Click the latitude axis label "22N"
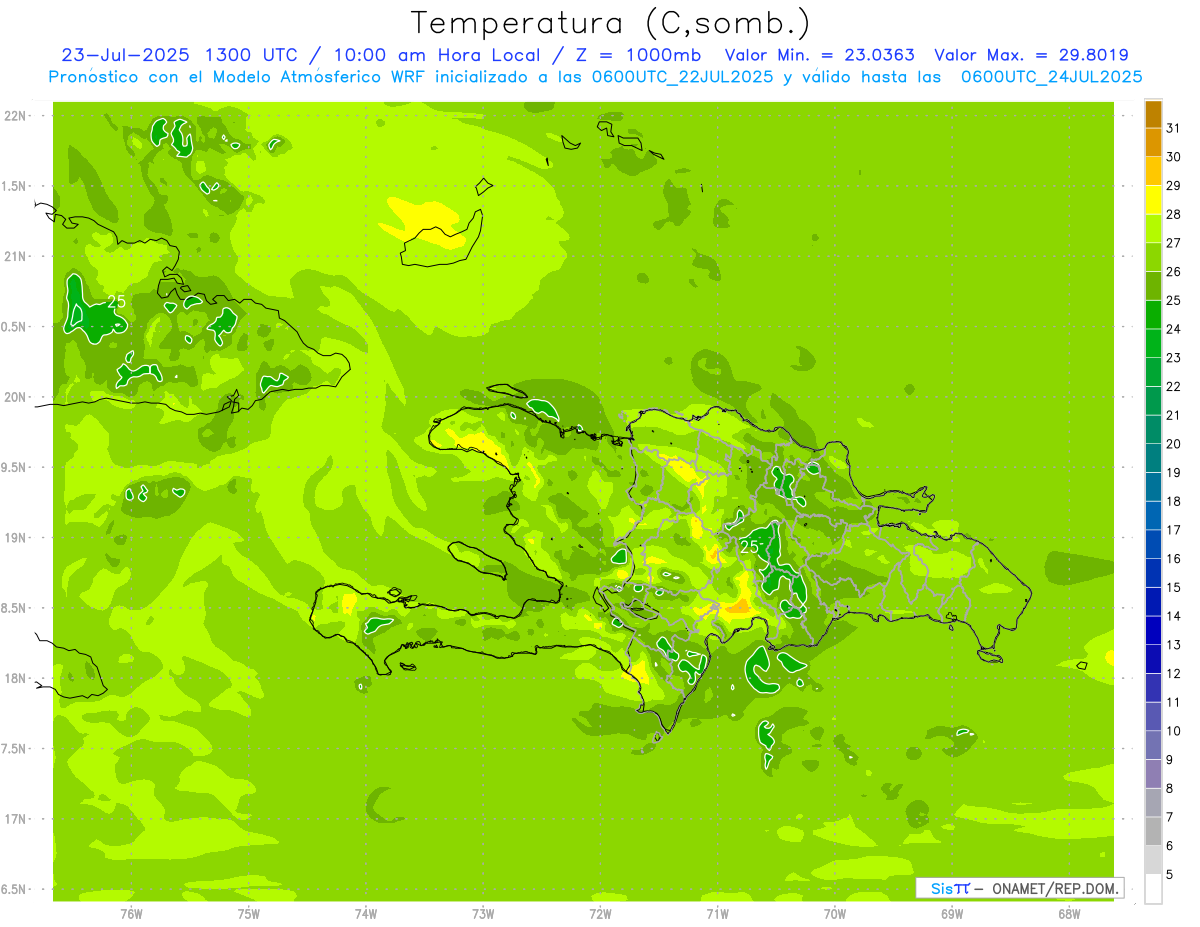 point(17,115)
